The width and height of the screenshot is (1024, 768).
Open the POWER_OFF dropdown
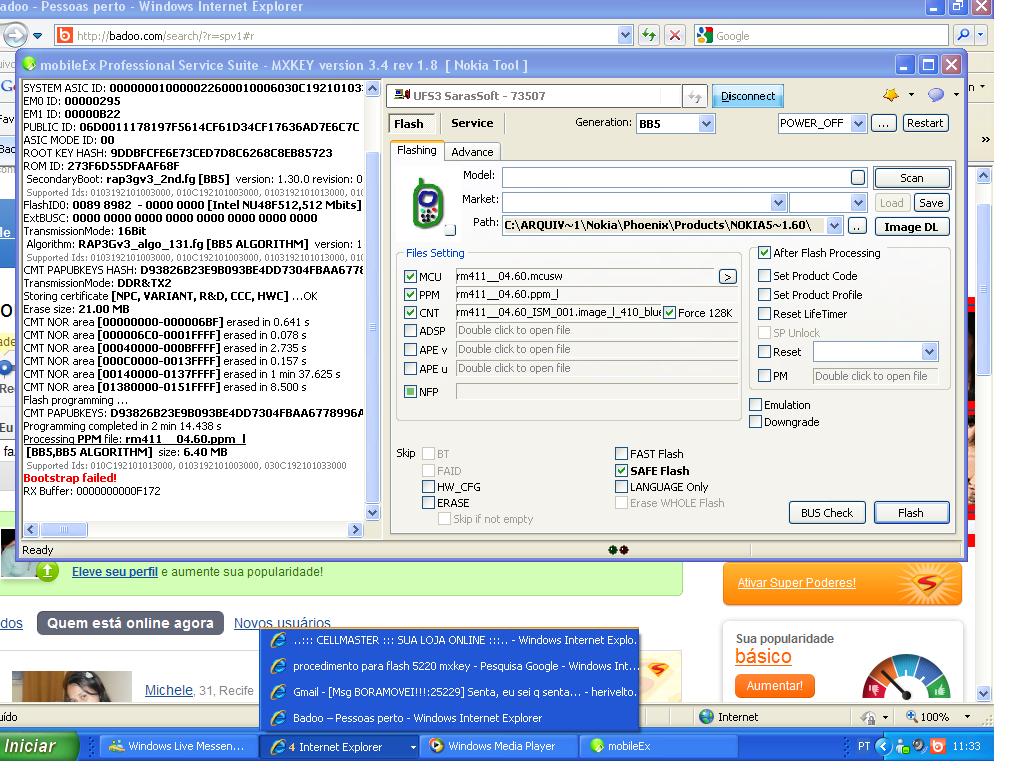(x=859, y=123)
